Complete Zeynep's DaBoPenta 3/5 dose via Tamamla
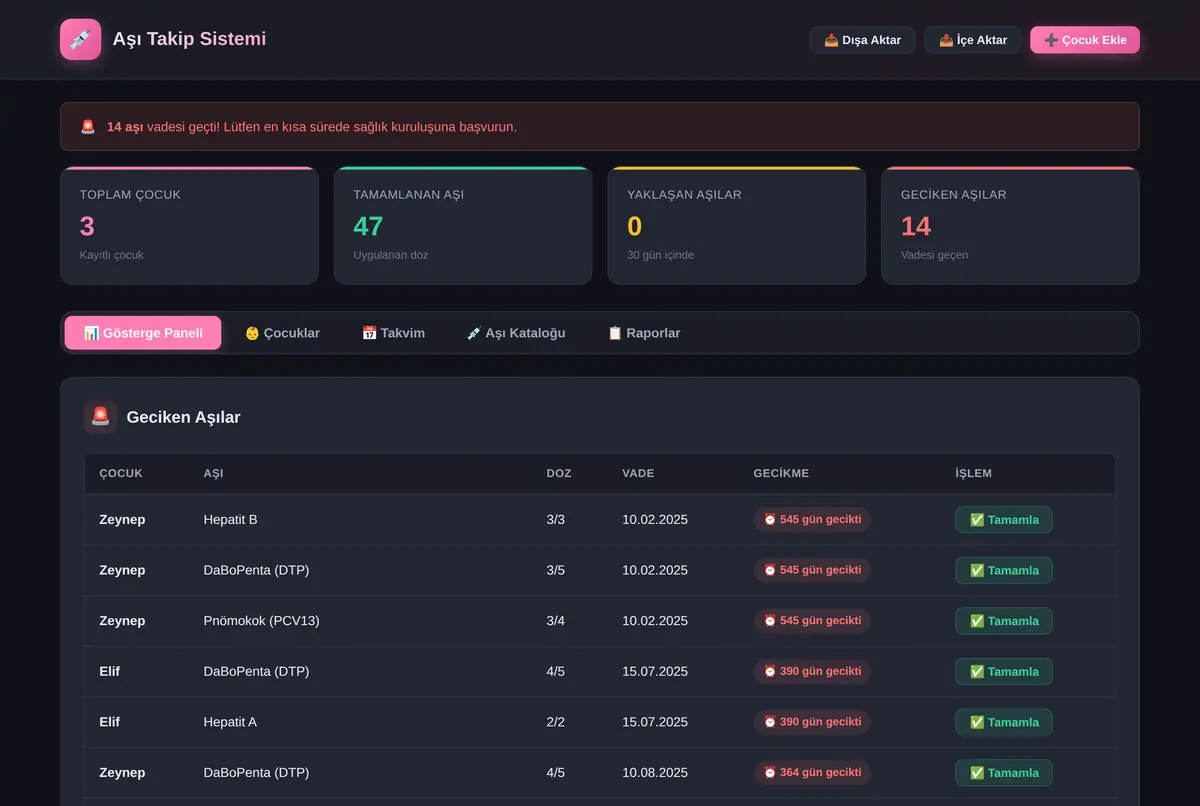Image resolution: width=1200 pixels, height=806 pixels. [x=1004, y=570]
